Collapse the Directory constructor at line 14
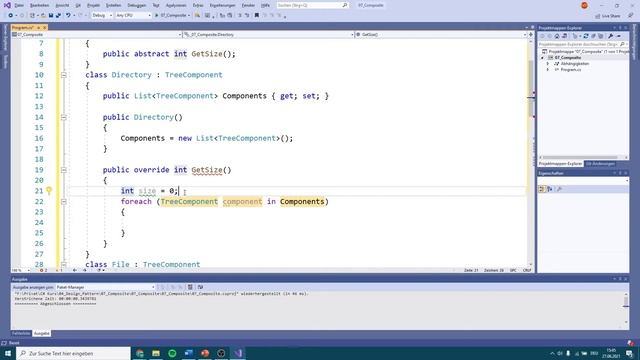This screenshot has height=360, width=640. (64, 117)
